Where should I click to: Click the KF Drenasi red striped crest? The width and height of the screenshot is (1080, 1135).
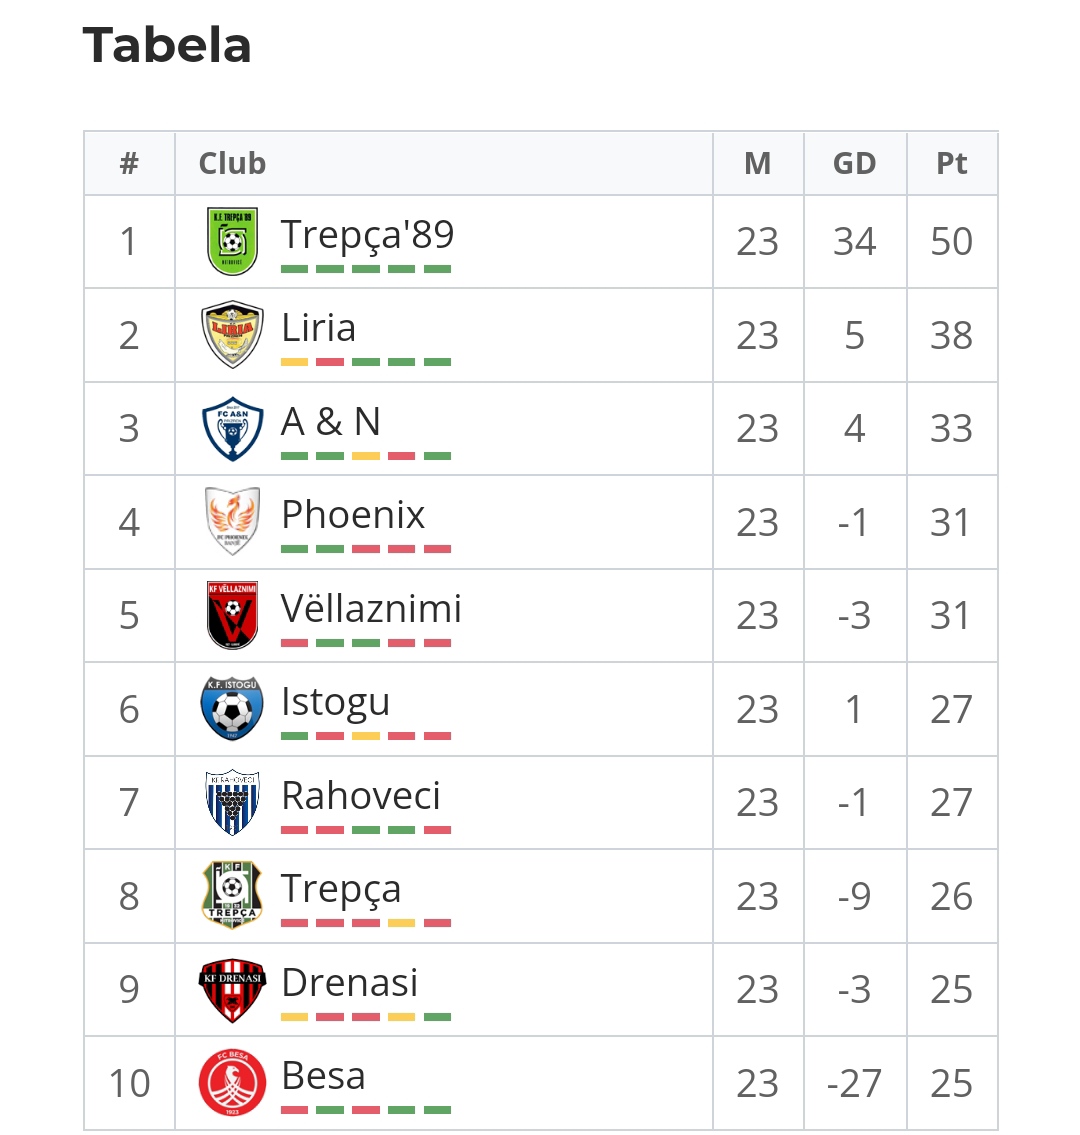point(232,990)
